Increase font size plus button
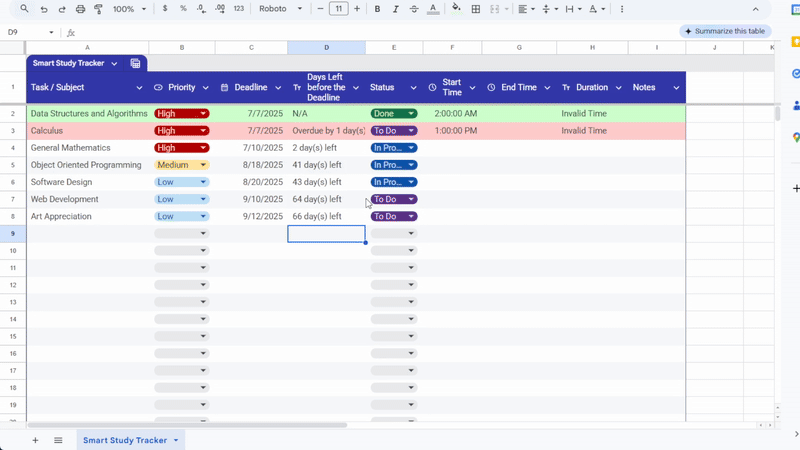 pos(357,9)
